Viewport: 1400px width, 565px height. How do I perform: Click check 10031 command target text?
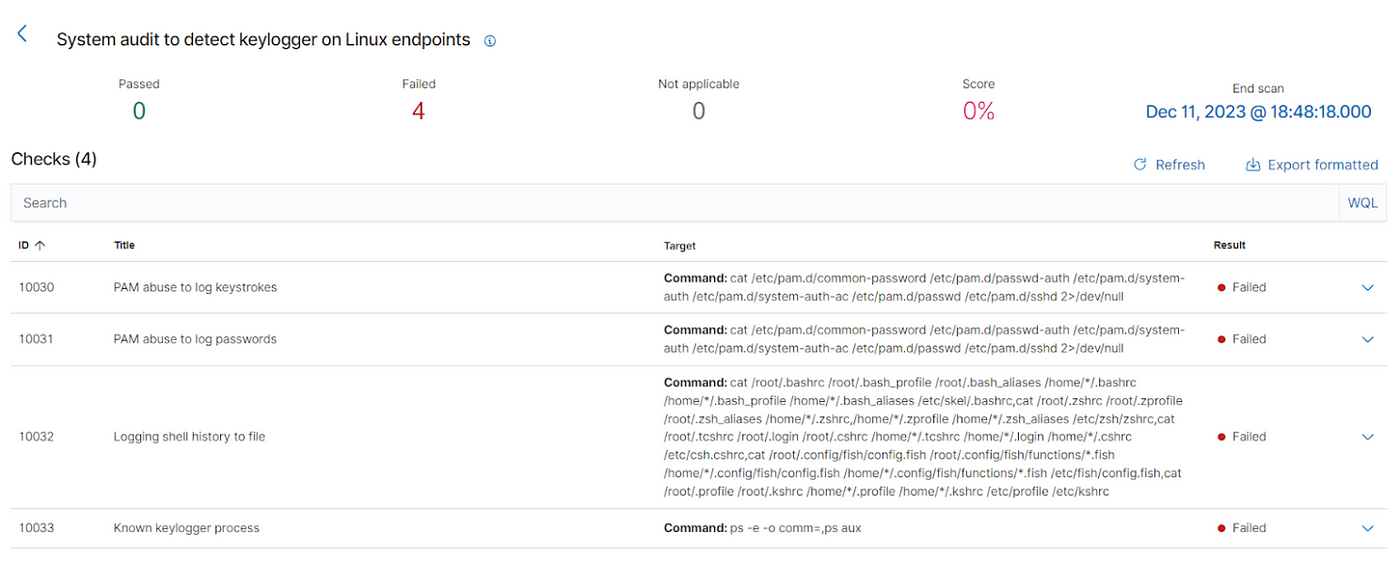click(x=924, y=339)
